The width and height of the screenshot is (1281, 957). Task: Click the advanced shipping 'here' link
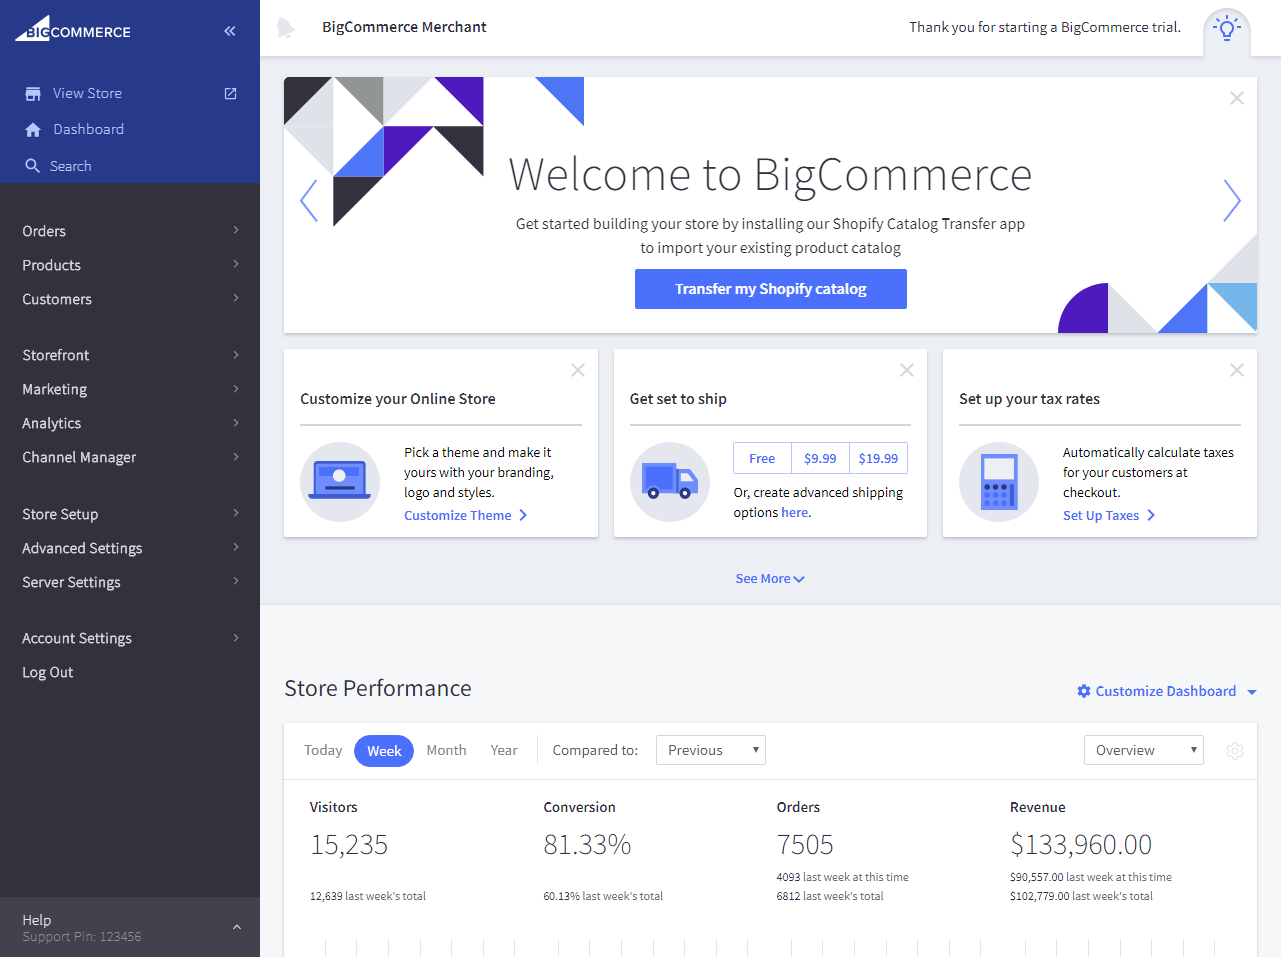click(x=795, y=512)
